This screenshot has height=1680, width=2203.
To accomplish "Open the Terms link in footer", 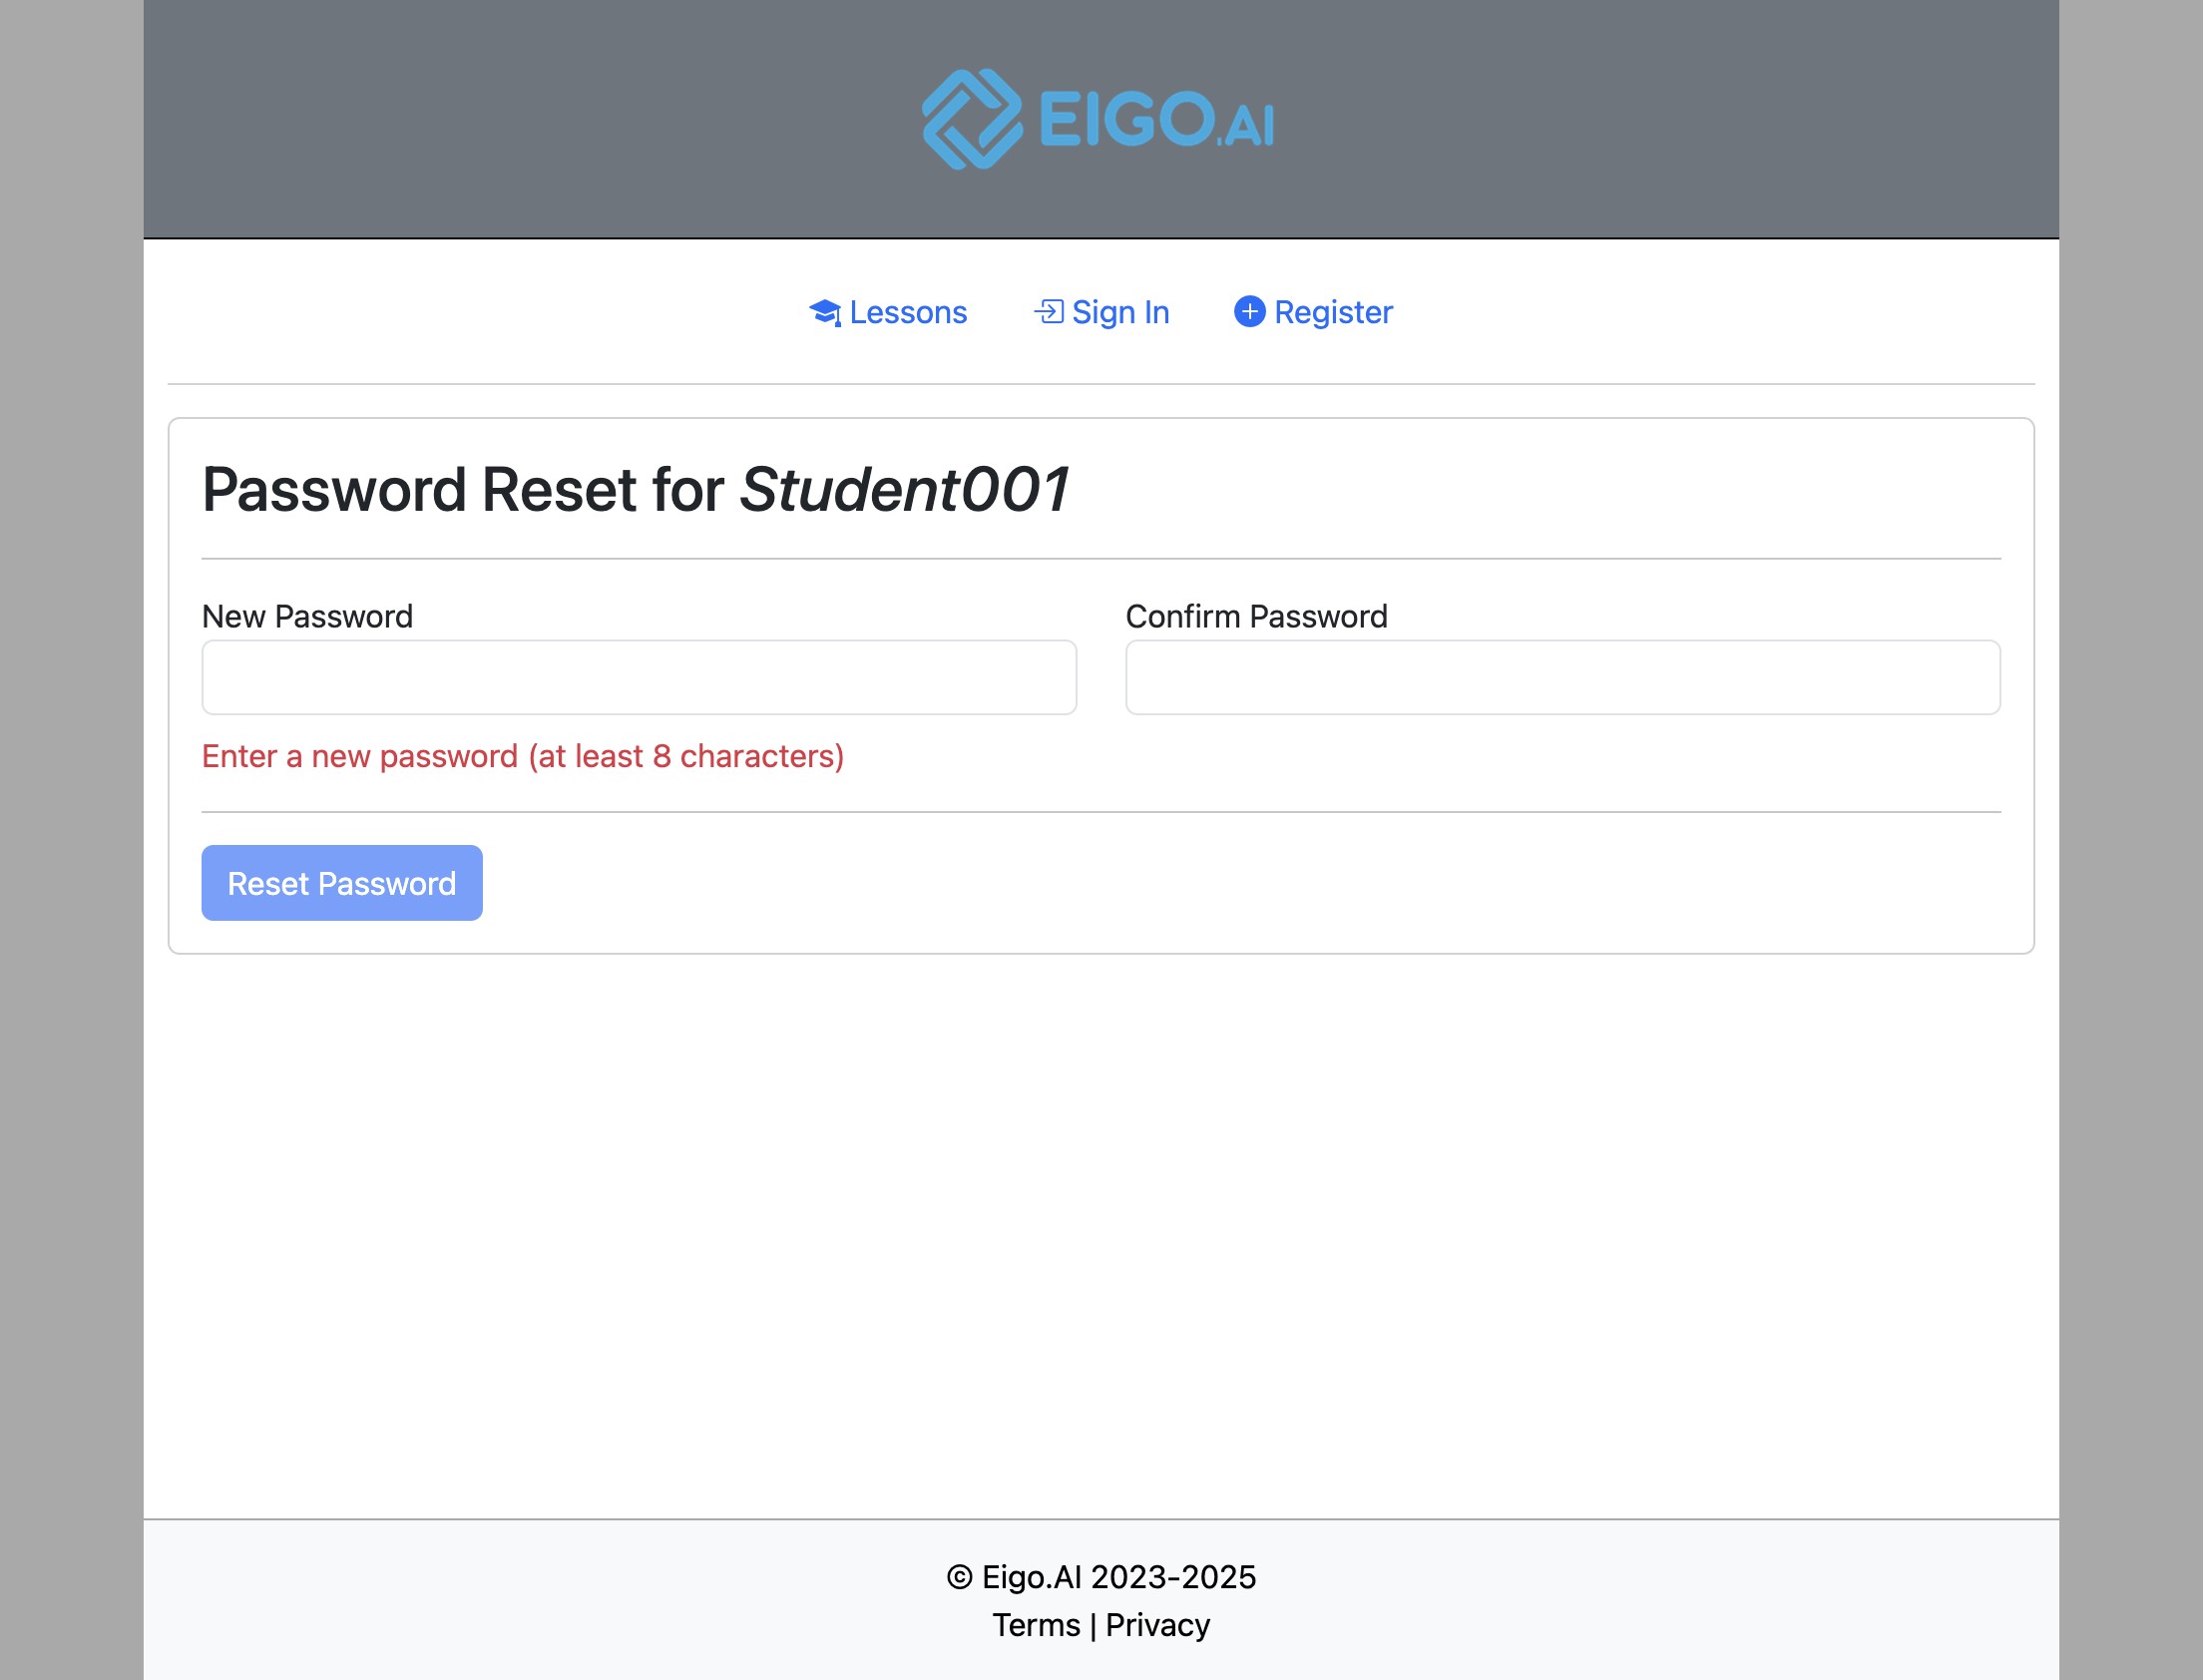I will pos(1036,1625).
